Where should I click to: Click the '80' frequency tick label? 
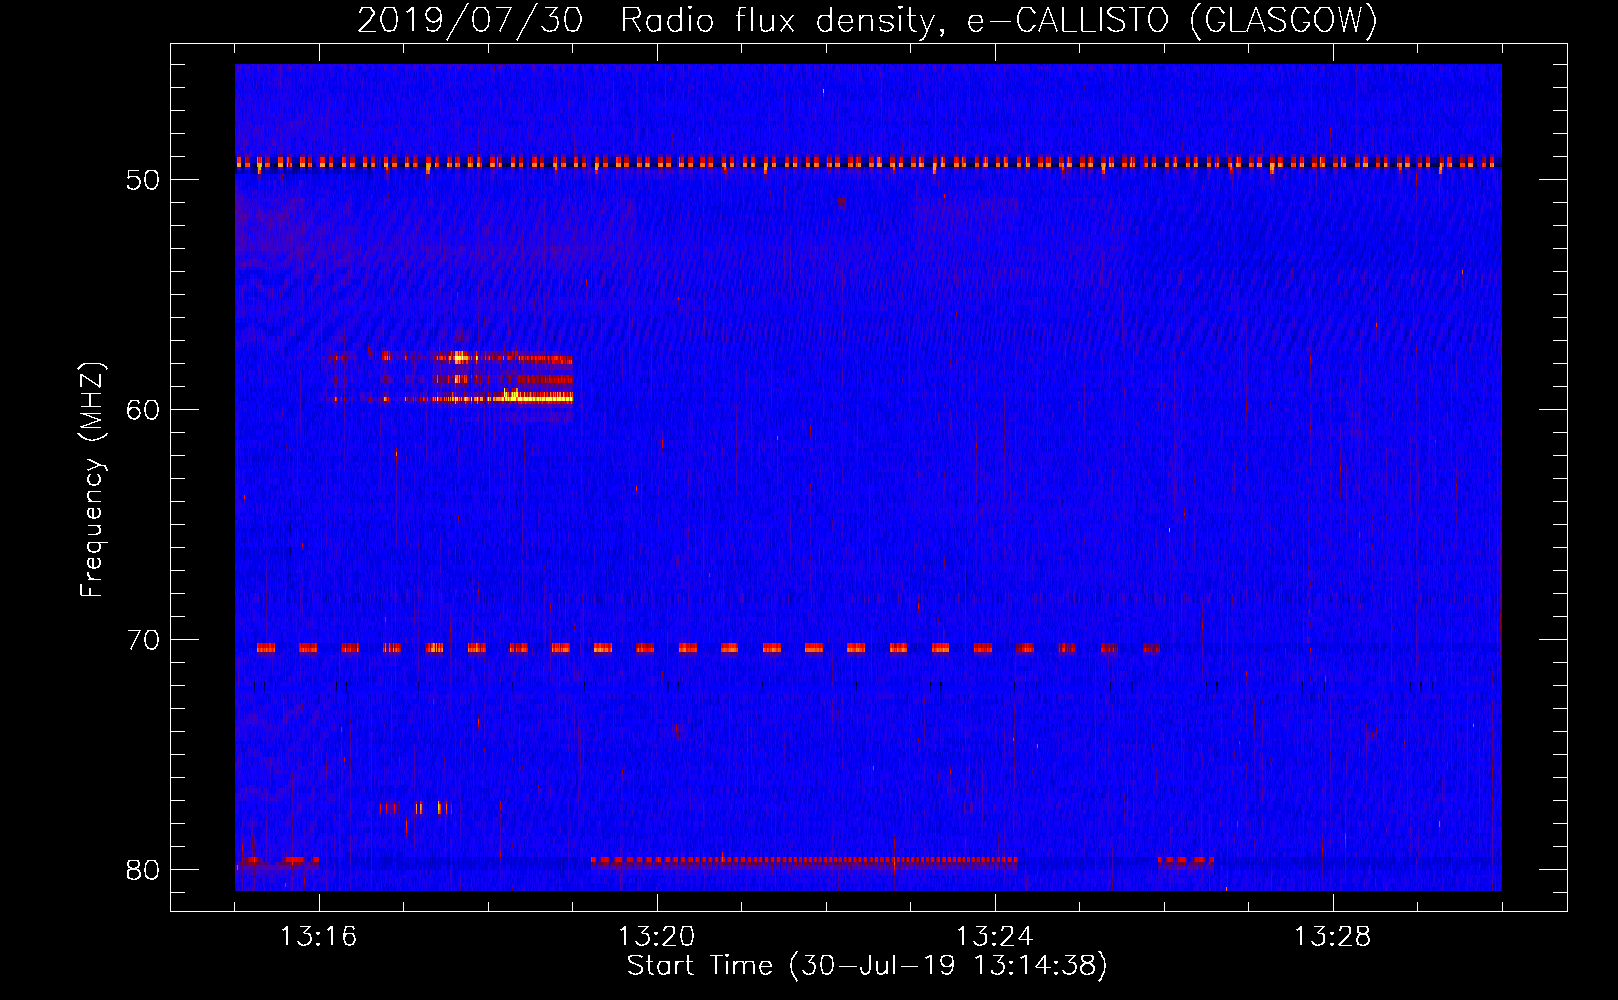143,870
